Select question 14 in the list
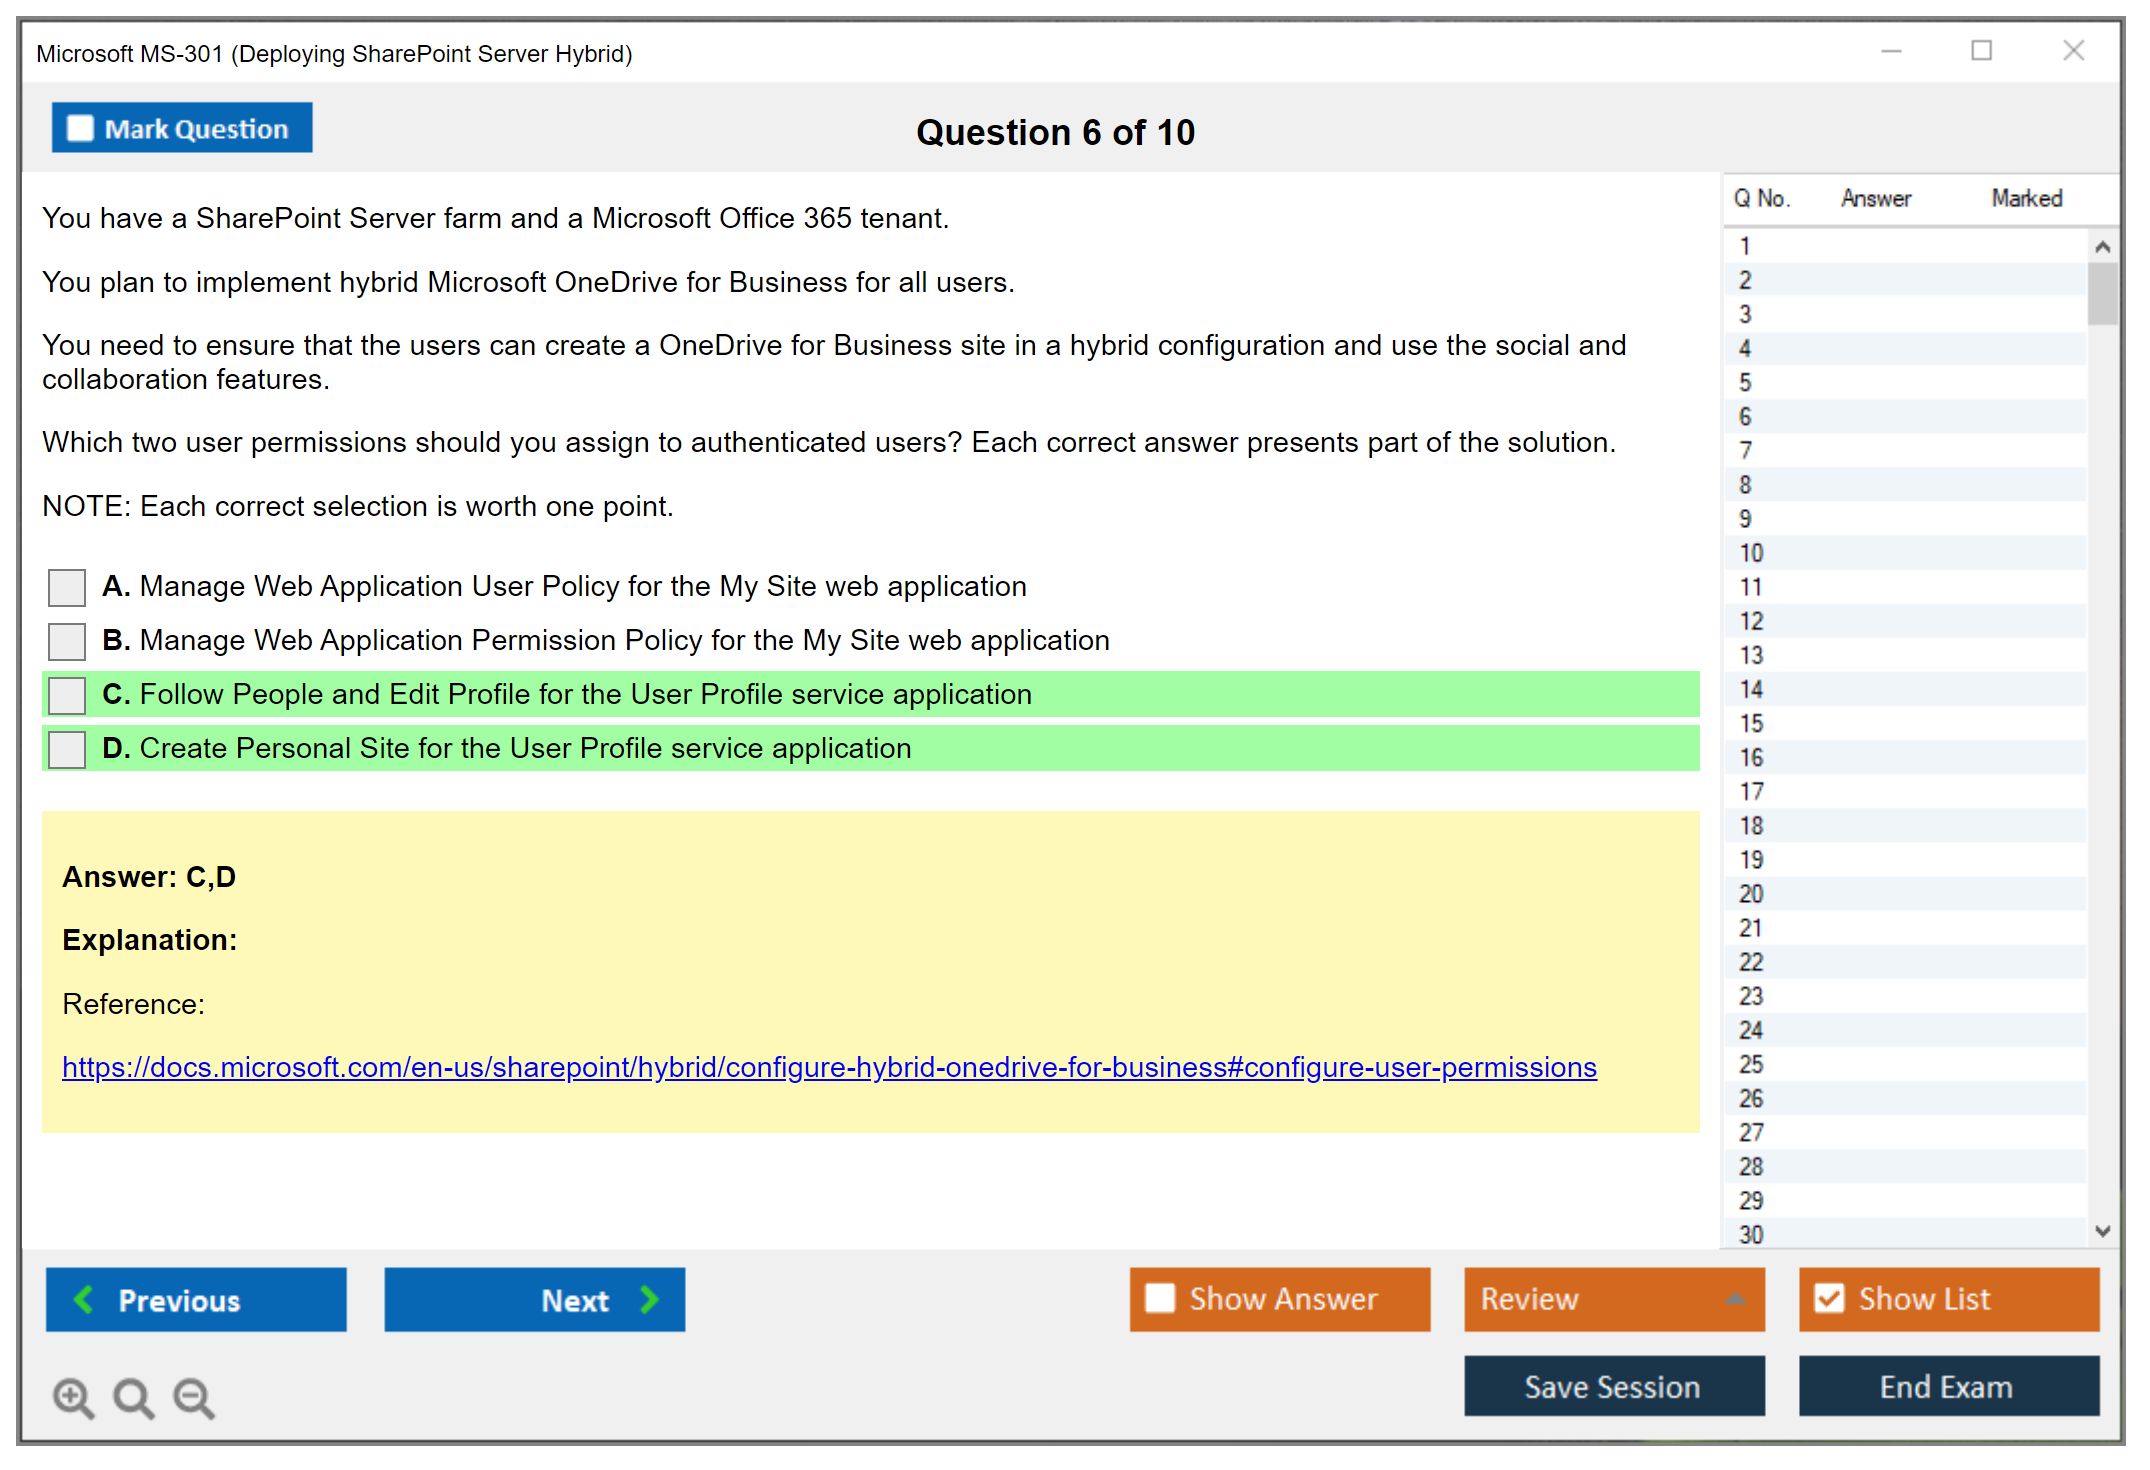The width and height of the screenshot is (2150, 1470). point(1751,689)
